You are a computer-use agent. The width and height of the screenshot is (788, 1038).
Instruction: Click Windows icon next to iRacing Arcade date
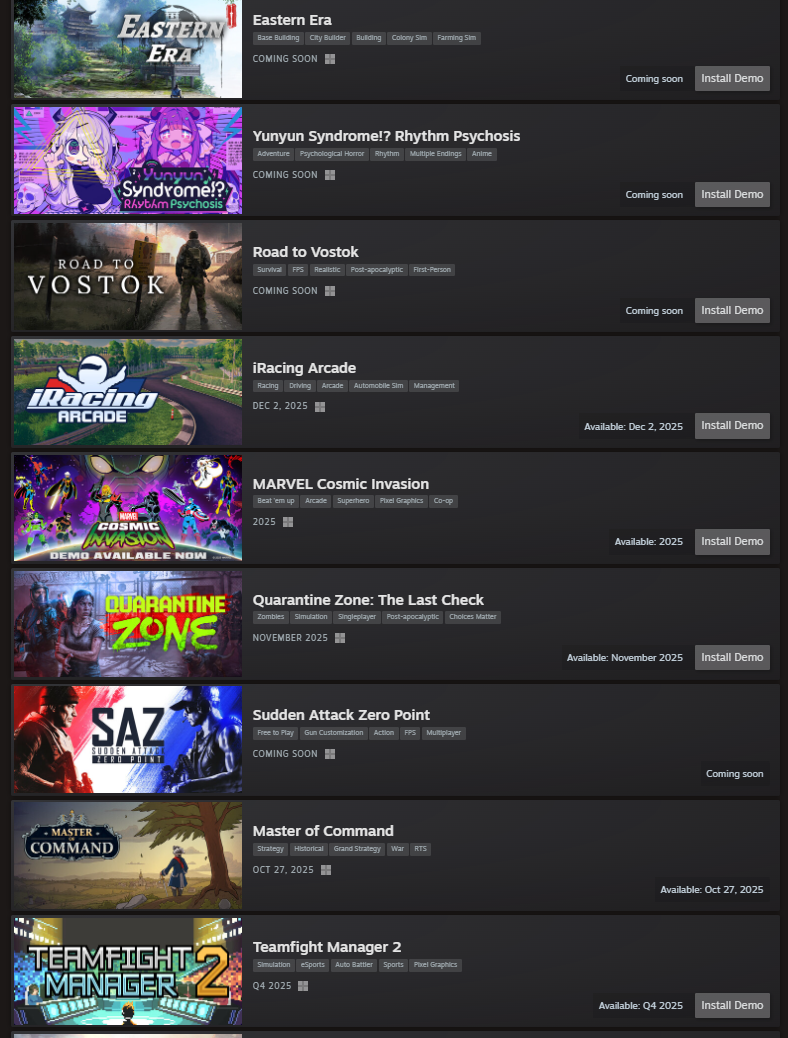pos(320,406)
